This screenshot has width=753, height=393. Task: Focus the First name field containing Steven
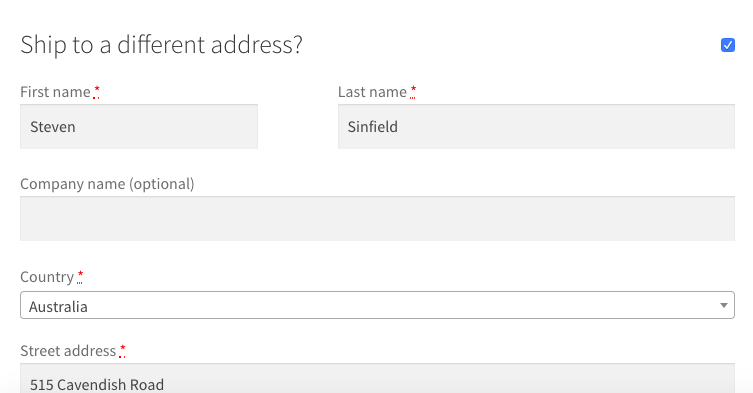pos(139,127)
